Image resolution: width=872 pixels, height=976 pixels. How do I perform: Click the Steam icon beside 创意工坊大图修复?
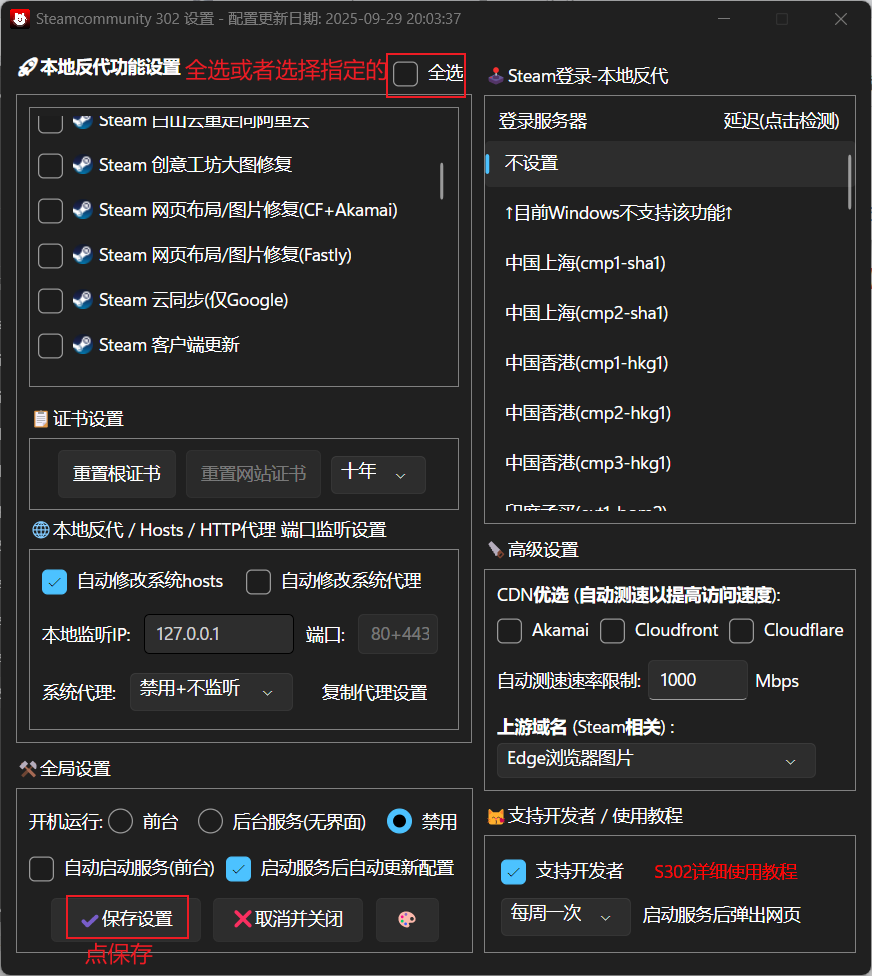pyautogui.click(x=81, y=165)
